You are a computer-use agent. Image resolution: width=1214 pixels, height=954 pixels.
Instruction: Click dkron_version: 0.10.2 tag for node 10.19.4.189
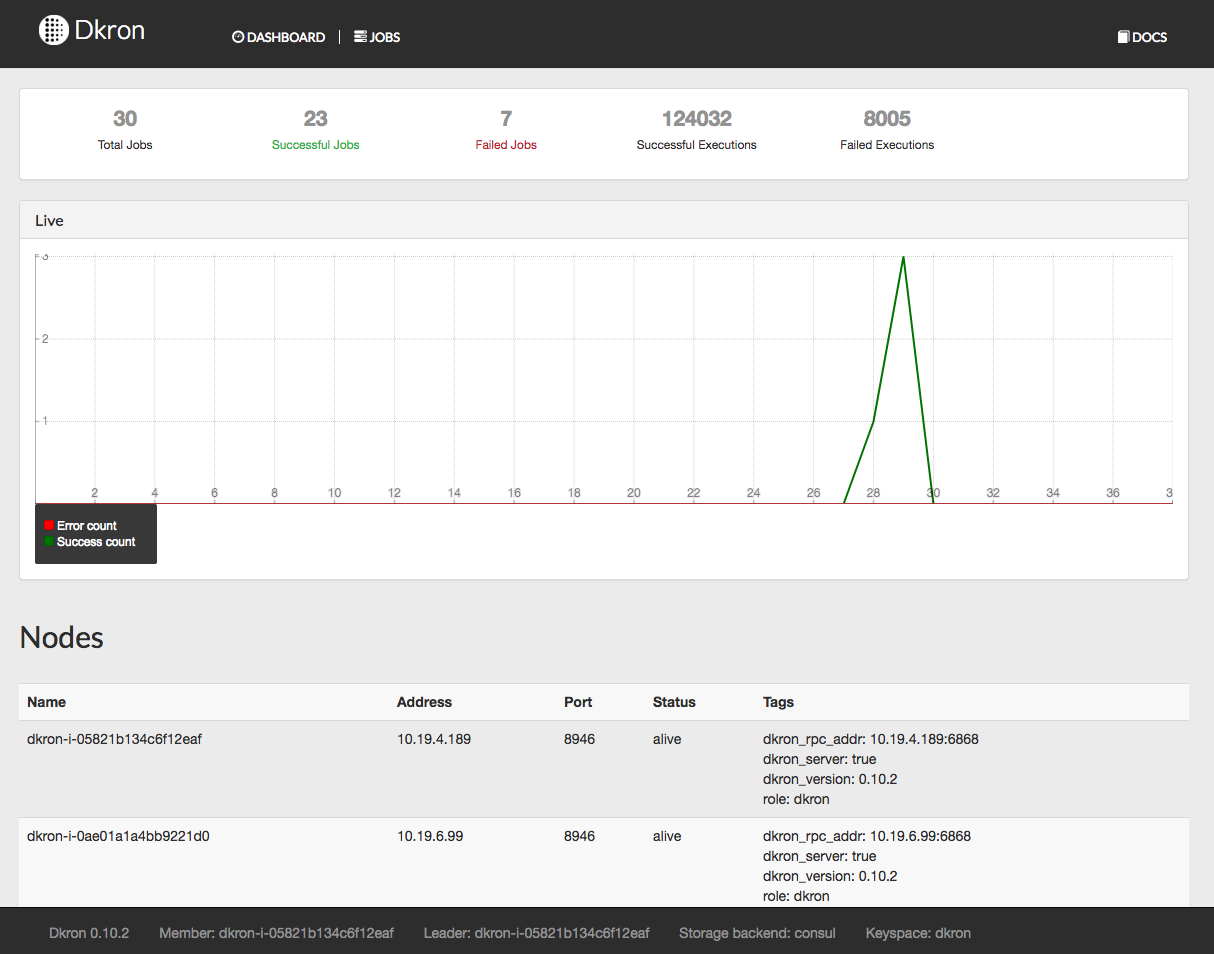click(830, 779)
